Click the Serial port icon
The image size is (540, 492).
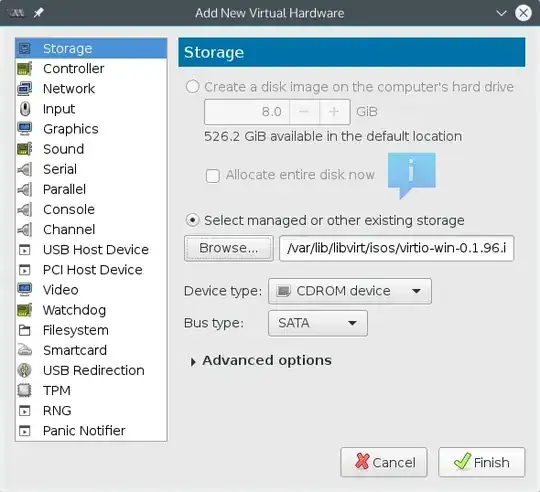click(24, 169)
